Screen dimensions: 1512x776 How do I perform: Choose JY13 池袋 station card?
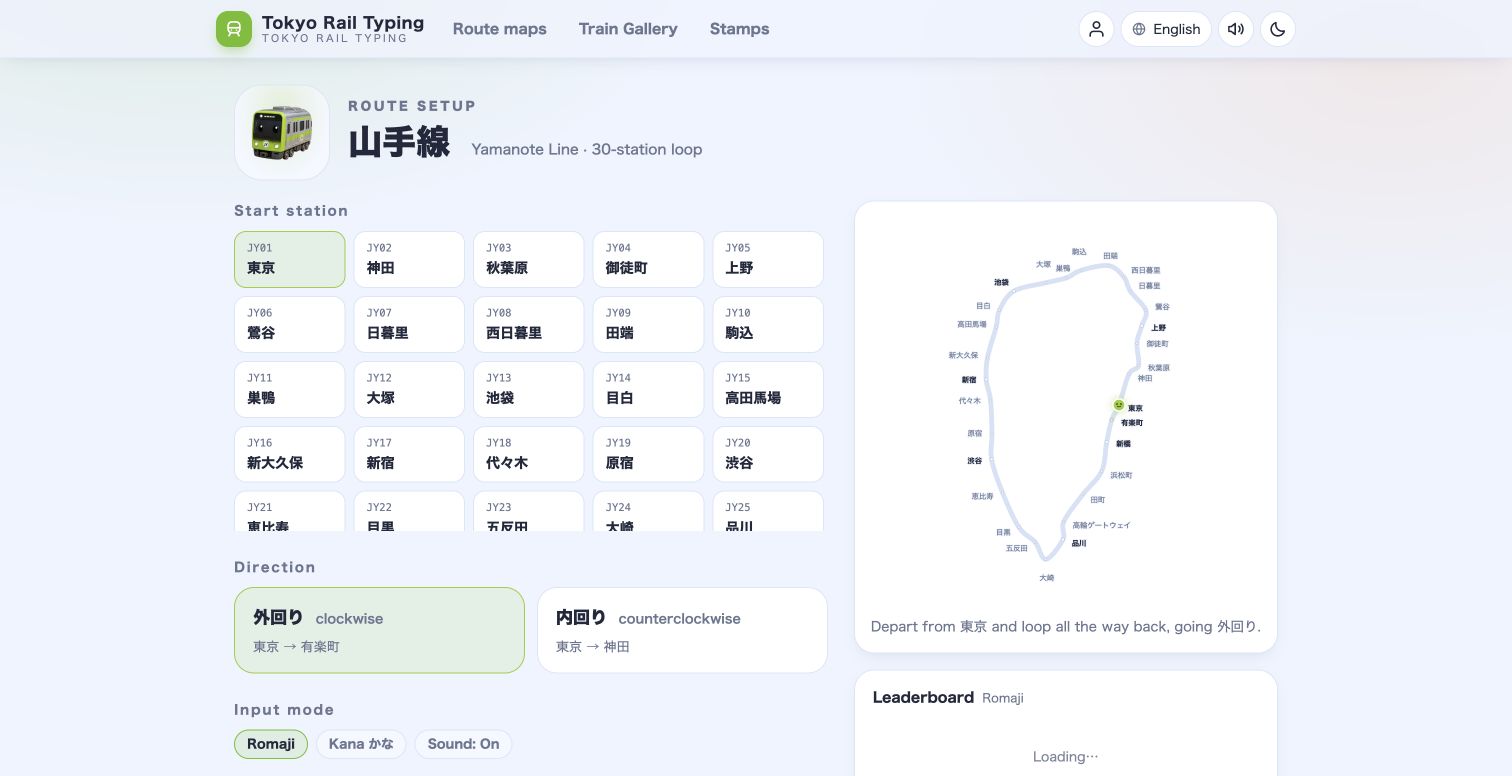[x=529, y=390]
